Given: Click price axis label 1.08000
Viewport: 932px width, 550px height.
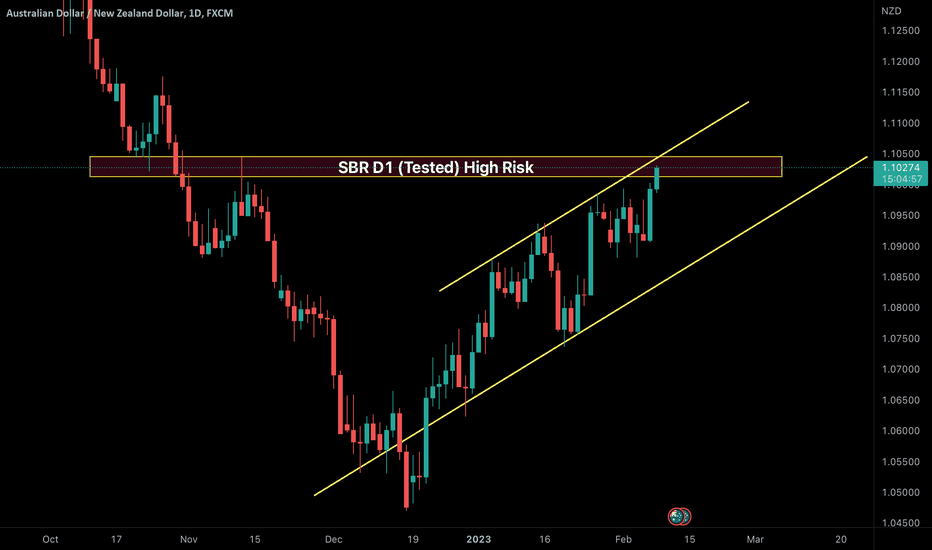Looking at the screenshot, I should click(900, 307).
